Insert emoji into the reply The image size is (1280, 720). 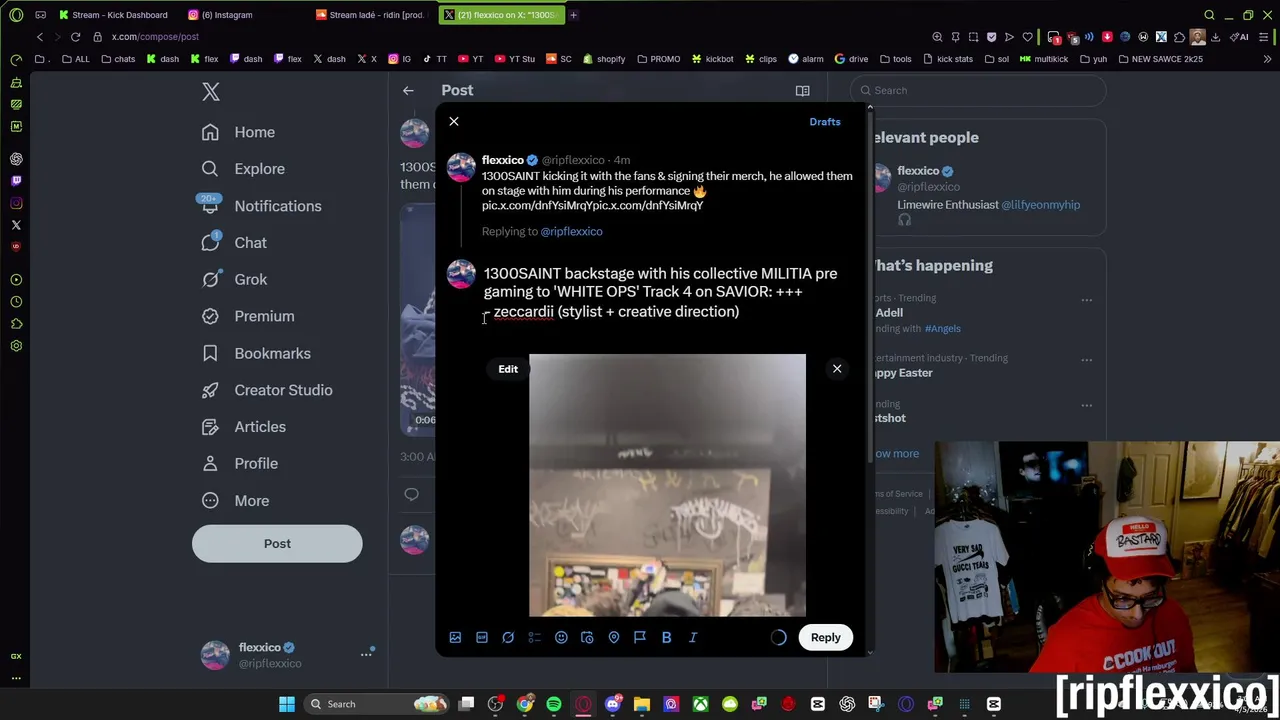click(x=561, y=637)
